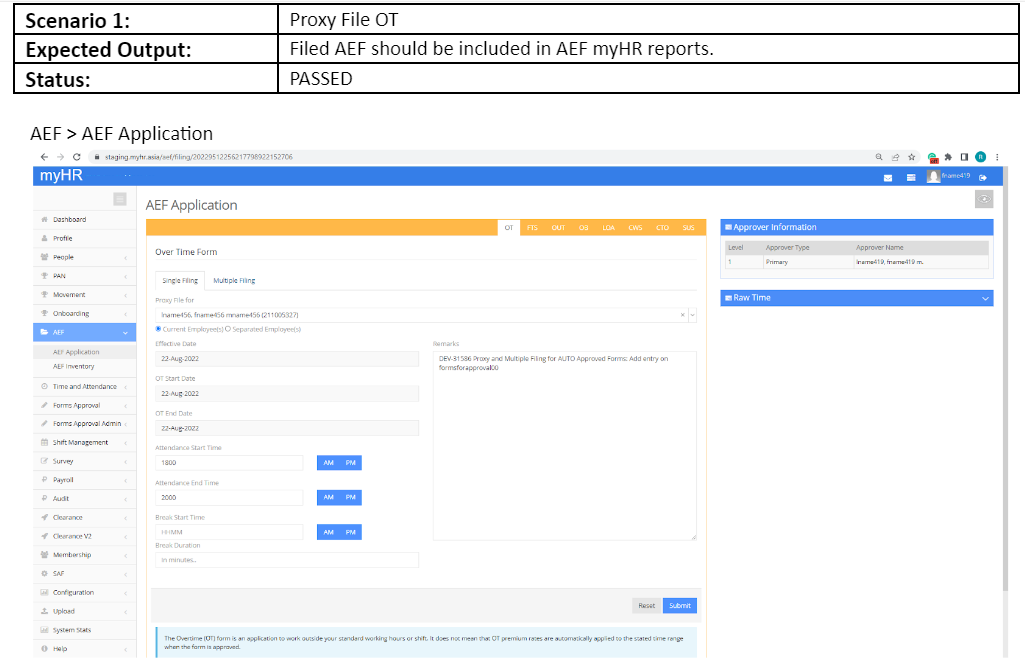Expand the Onboarding sidebar menu
1025x665 pixels.
85,314
